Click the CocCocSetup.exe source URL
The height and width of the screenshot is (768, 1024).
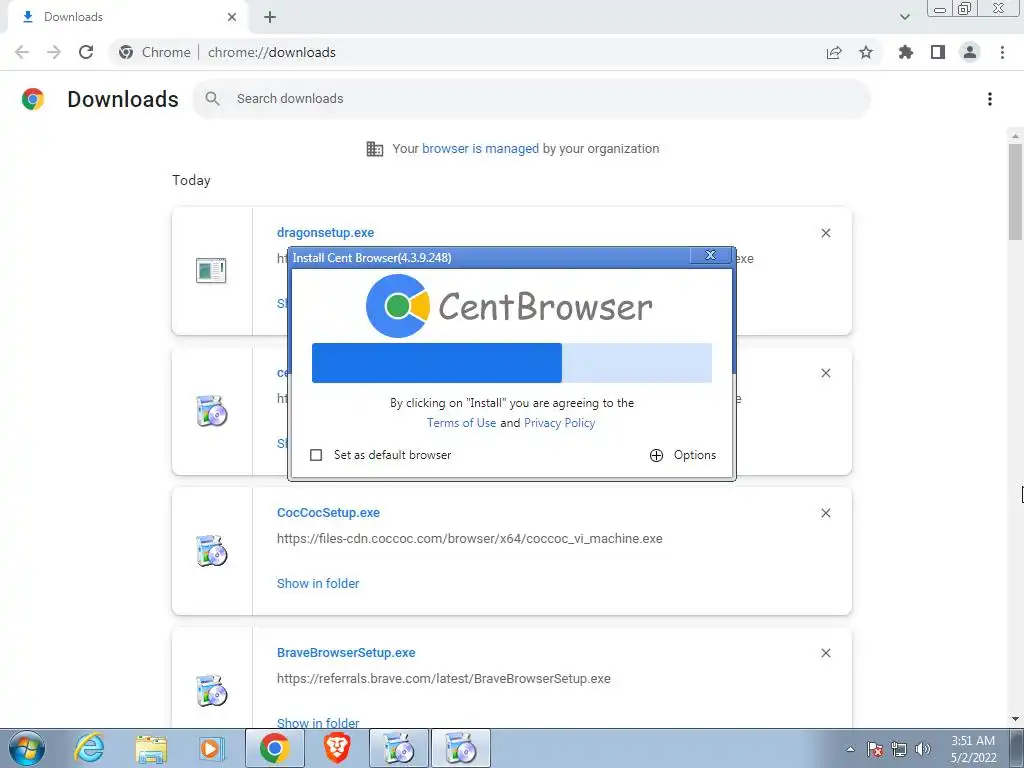coord(470,539)
